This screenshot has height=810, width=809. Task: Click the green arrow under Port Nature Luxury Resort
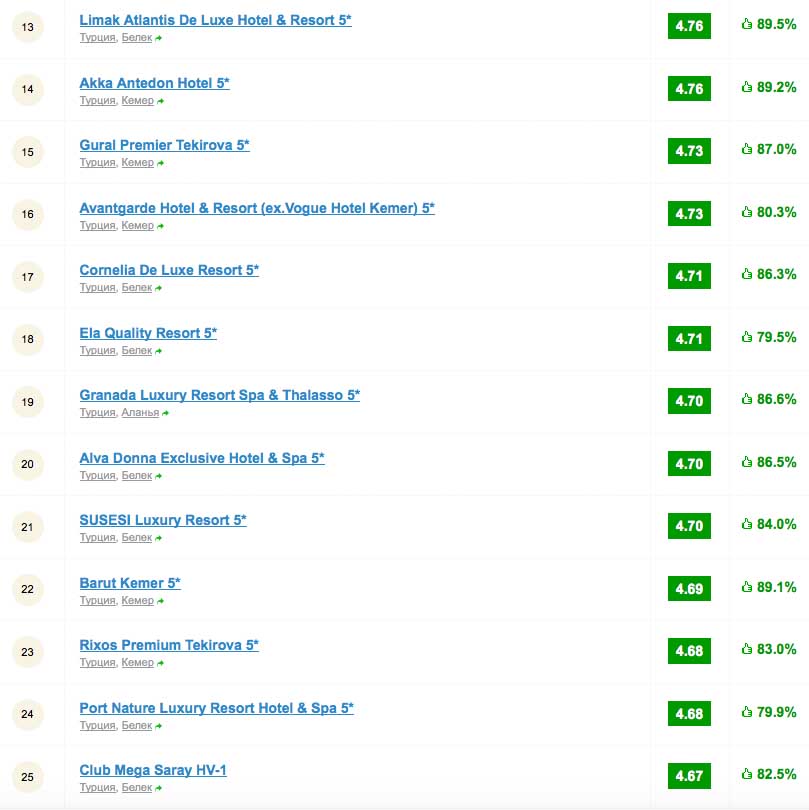pyautogui.click(x=158, y=726)
